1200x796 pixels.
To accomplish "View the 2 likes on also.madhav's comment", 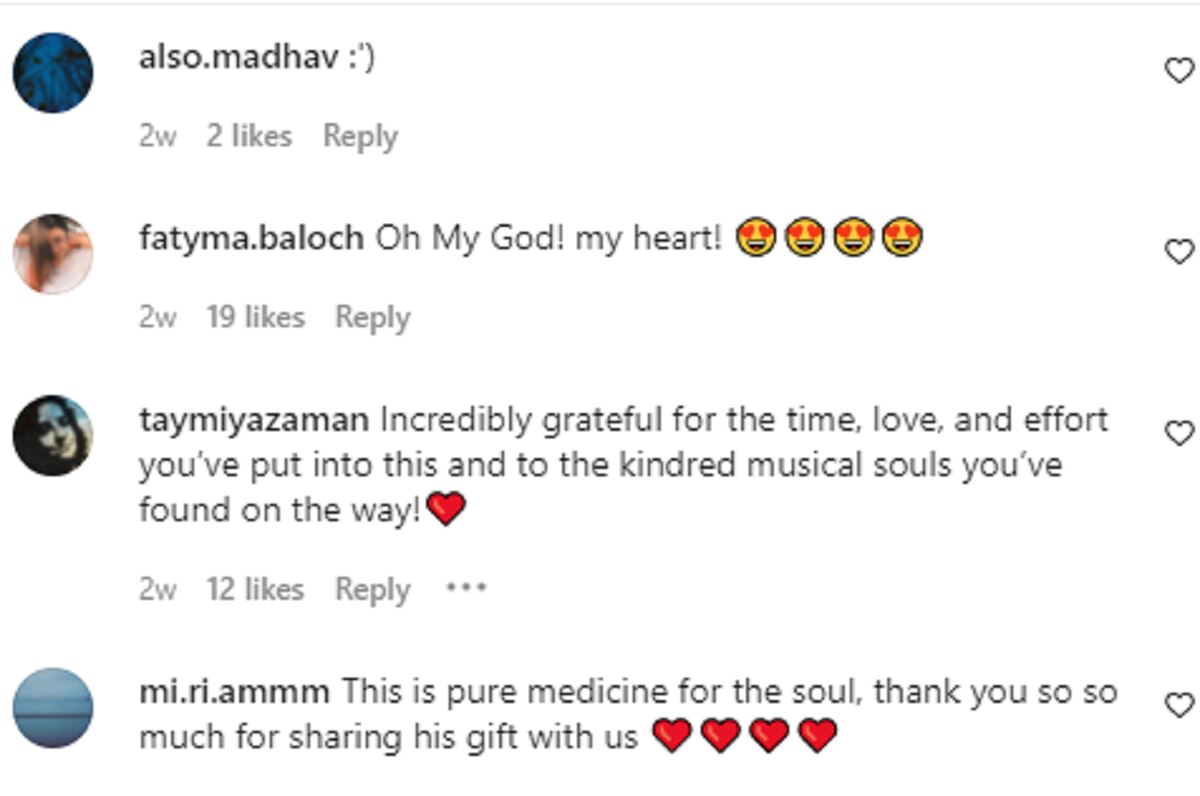I will pyautogui.click(x=249, y=136).
